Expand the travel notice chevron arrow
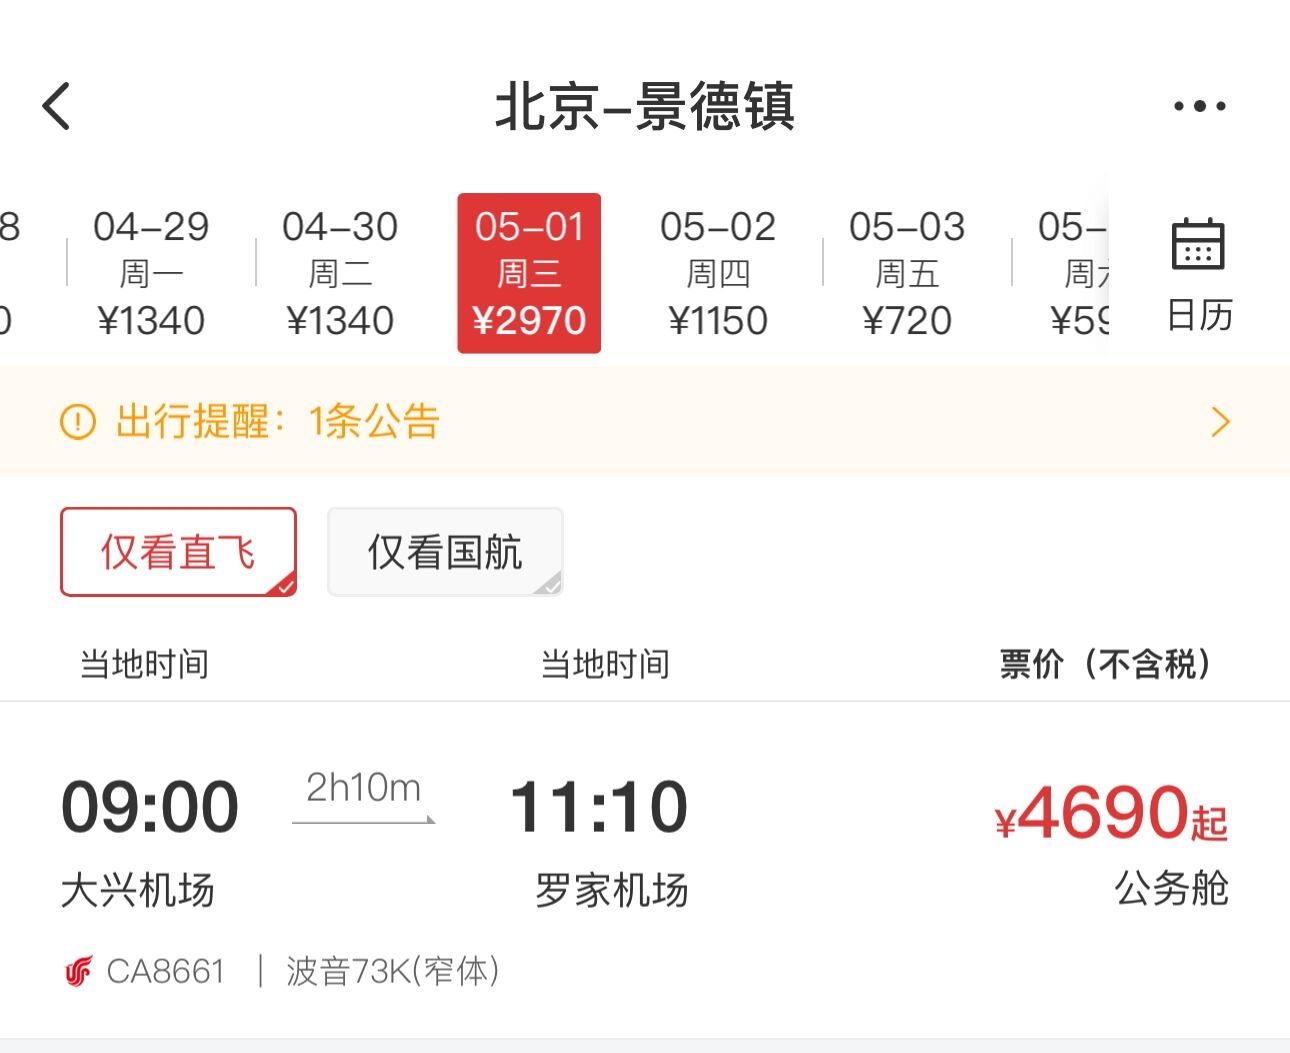The image size is (1290, 1053). (1220, 422)
